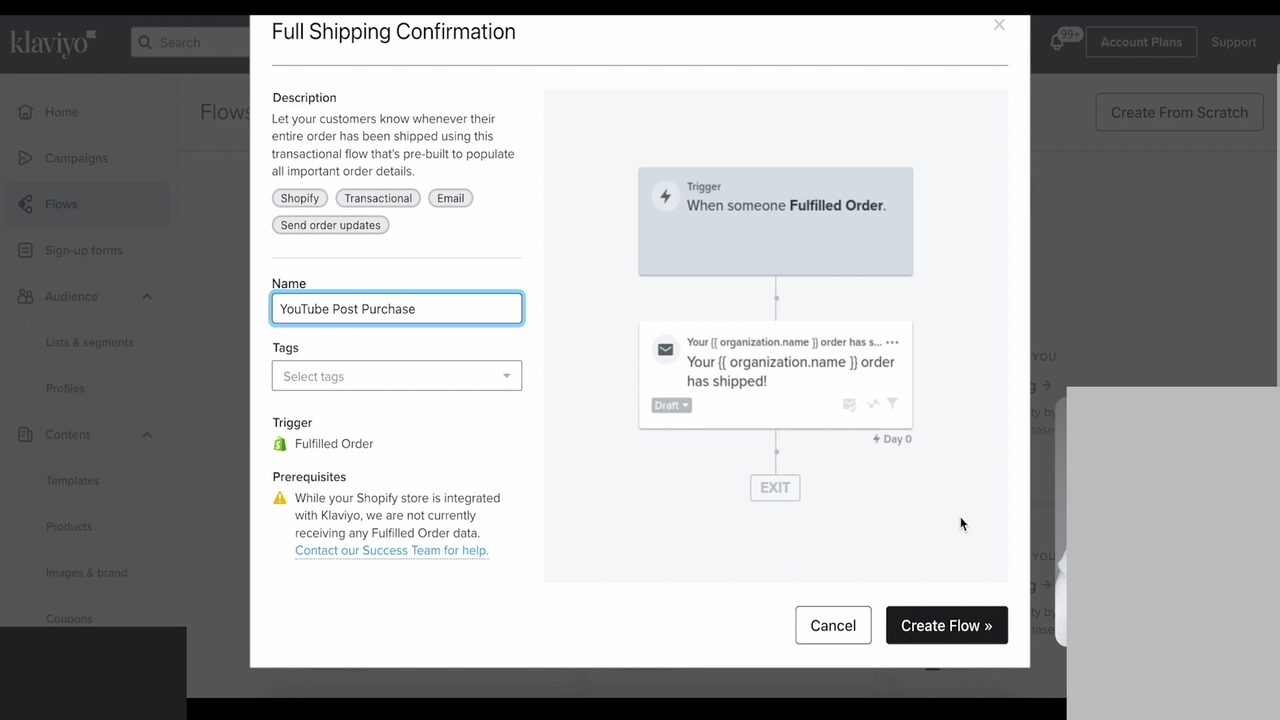The width and height of the screenshot is (1280, 720).
Task: Open Profiles in the sidebar
Action: click(65, 388)
